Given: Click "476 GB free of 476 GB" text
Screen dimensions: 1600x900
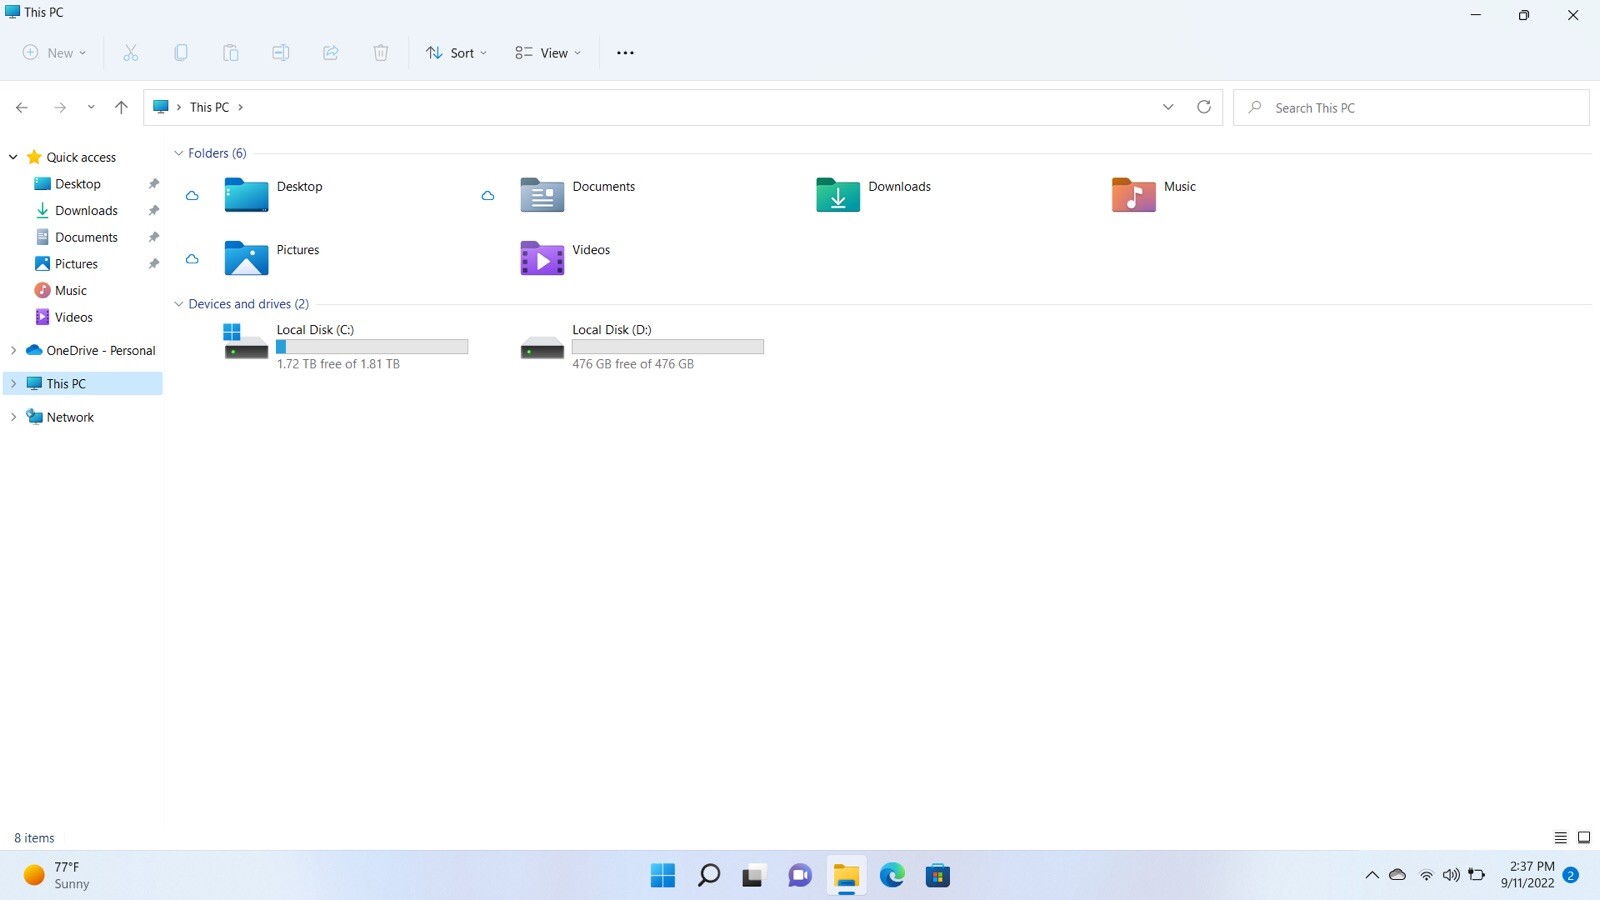Looking at the screenshot, I should 633,364.
